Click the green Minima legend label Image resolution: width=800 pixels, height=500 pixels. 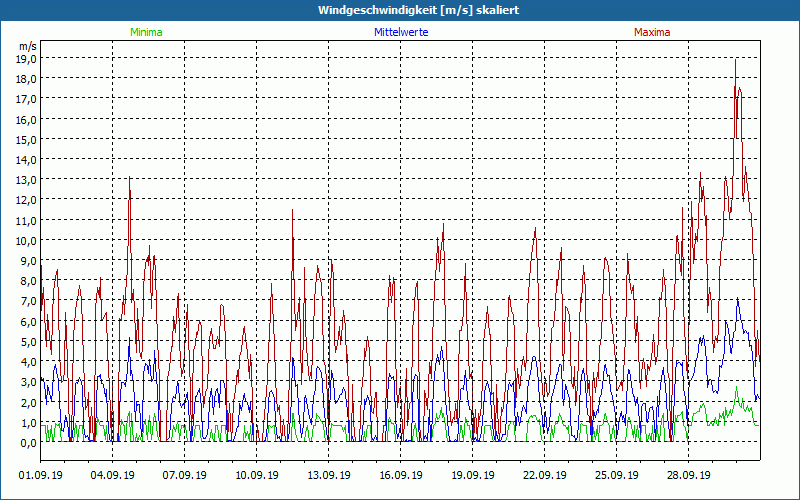coord(146,32)
